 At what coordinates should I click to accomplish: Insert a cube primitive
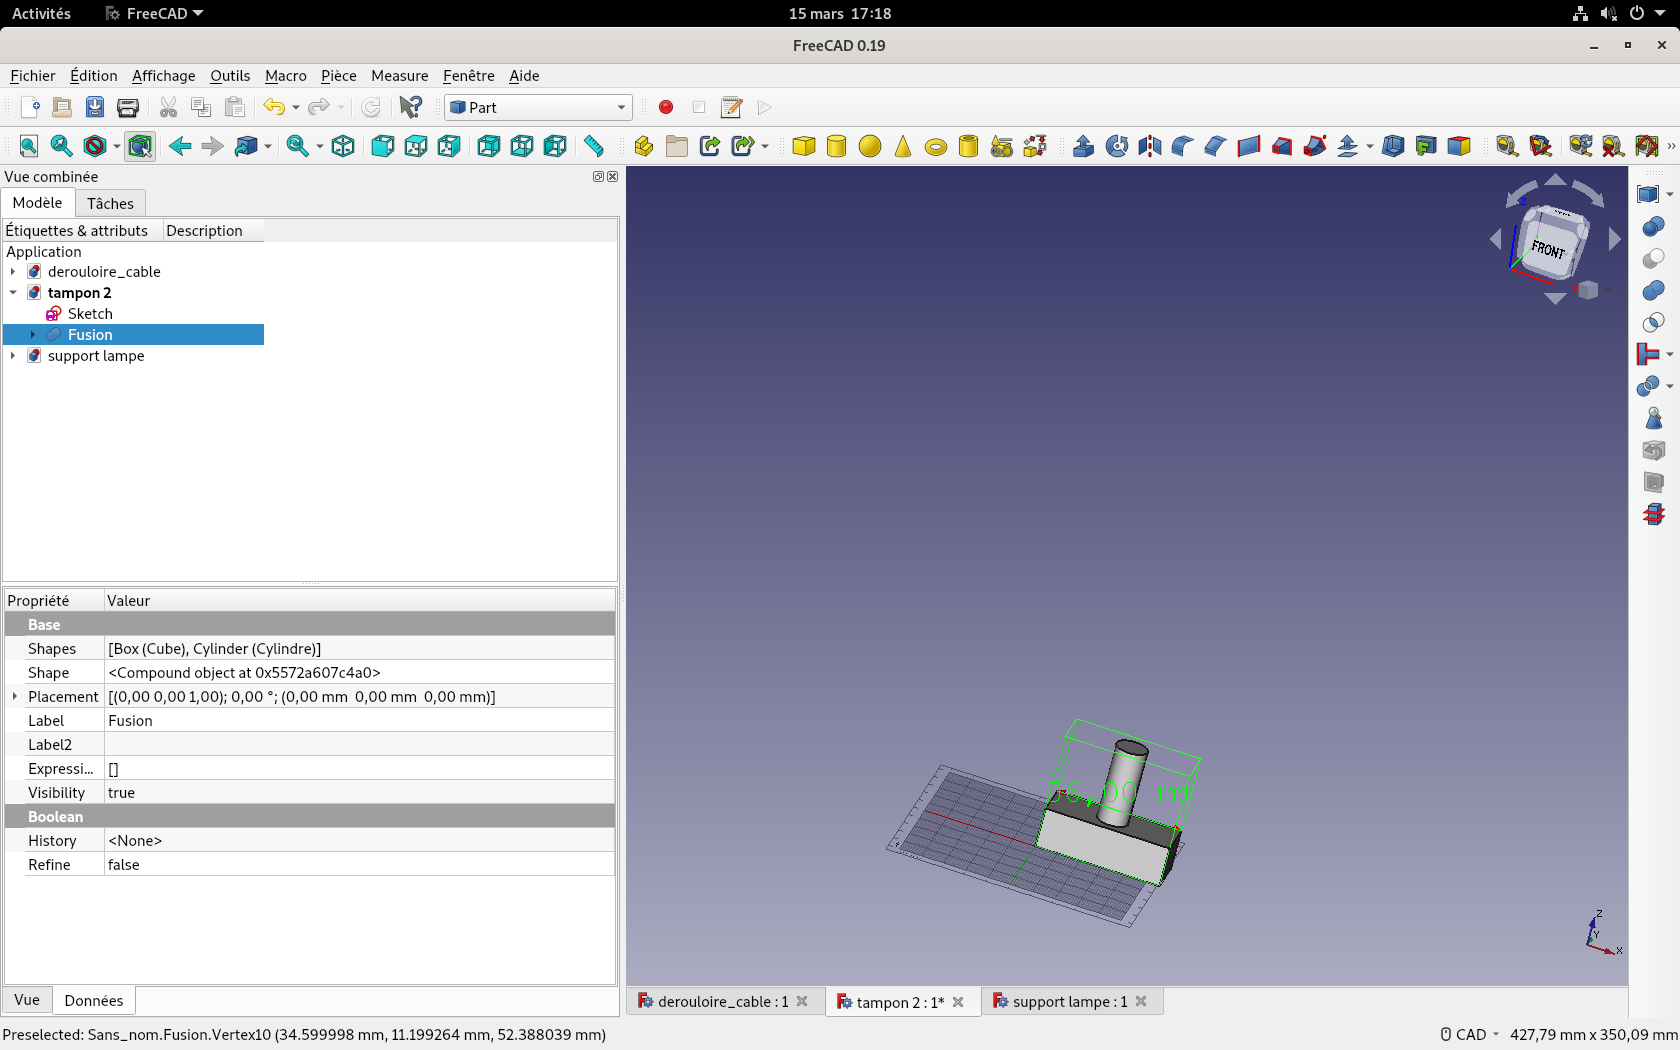point(803,146)
